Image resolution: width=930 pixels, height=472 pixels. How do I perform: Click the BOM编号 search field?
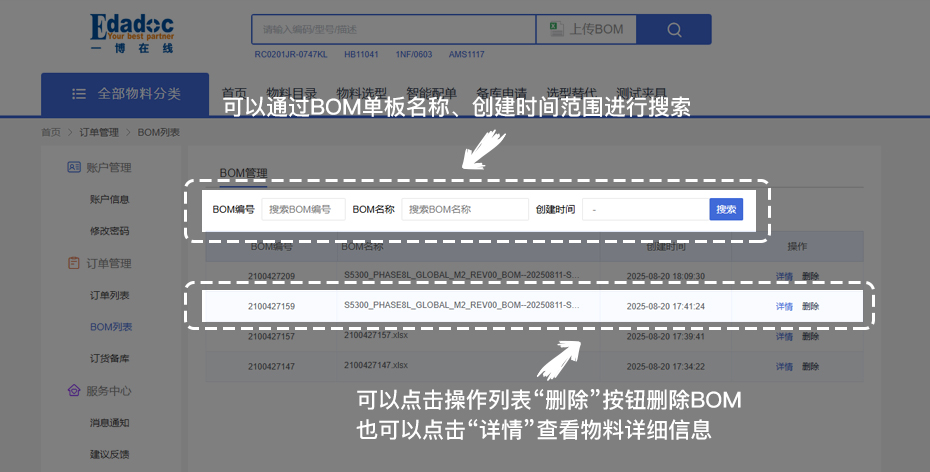[x=303, y=209]
